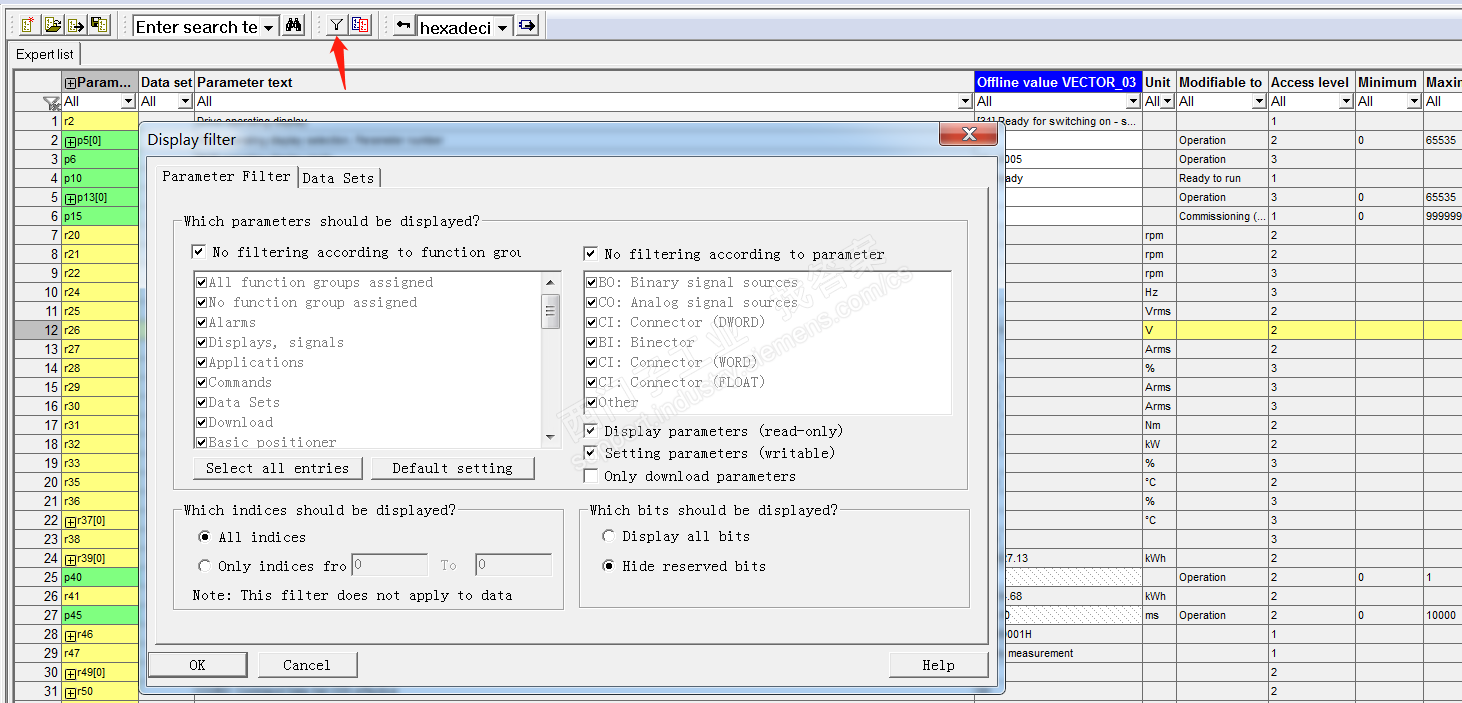Switch to the Expert list tab
Viewport: 1462px width, 703px height.
[45, 55]
